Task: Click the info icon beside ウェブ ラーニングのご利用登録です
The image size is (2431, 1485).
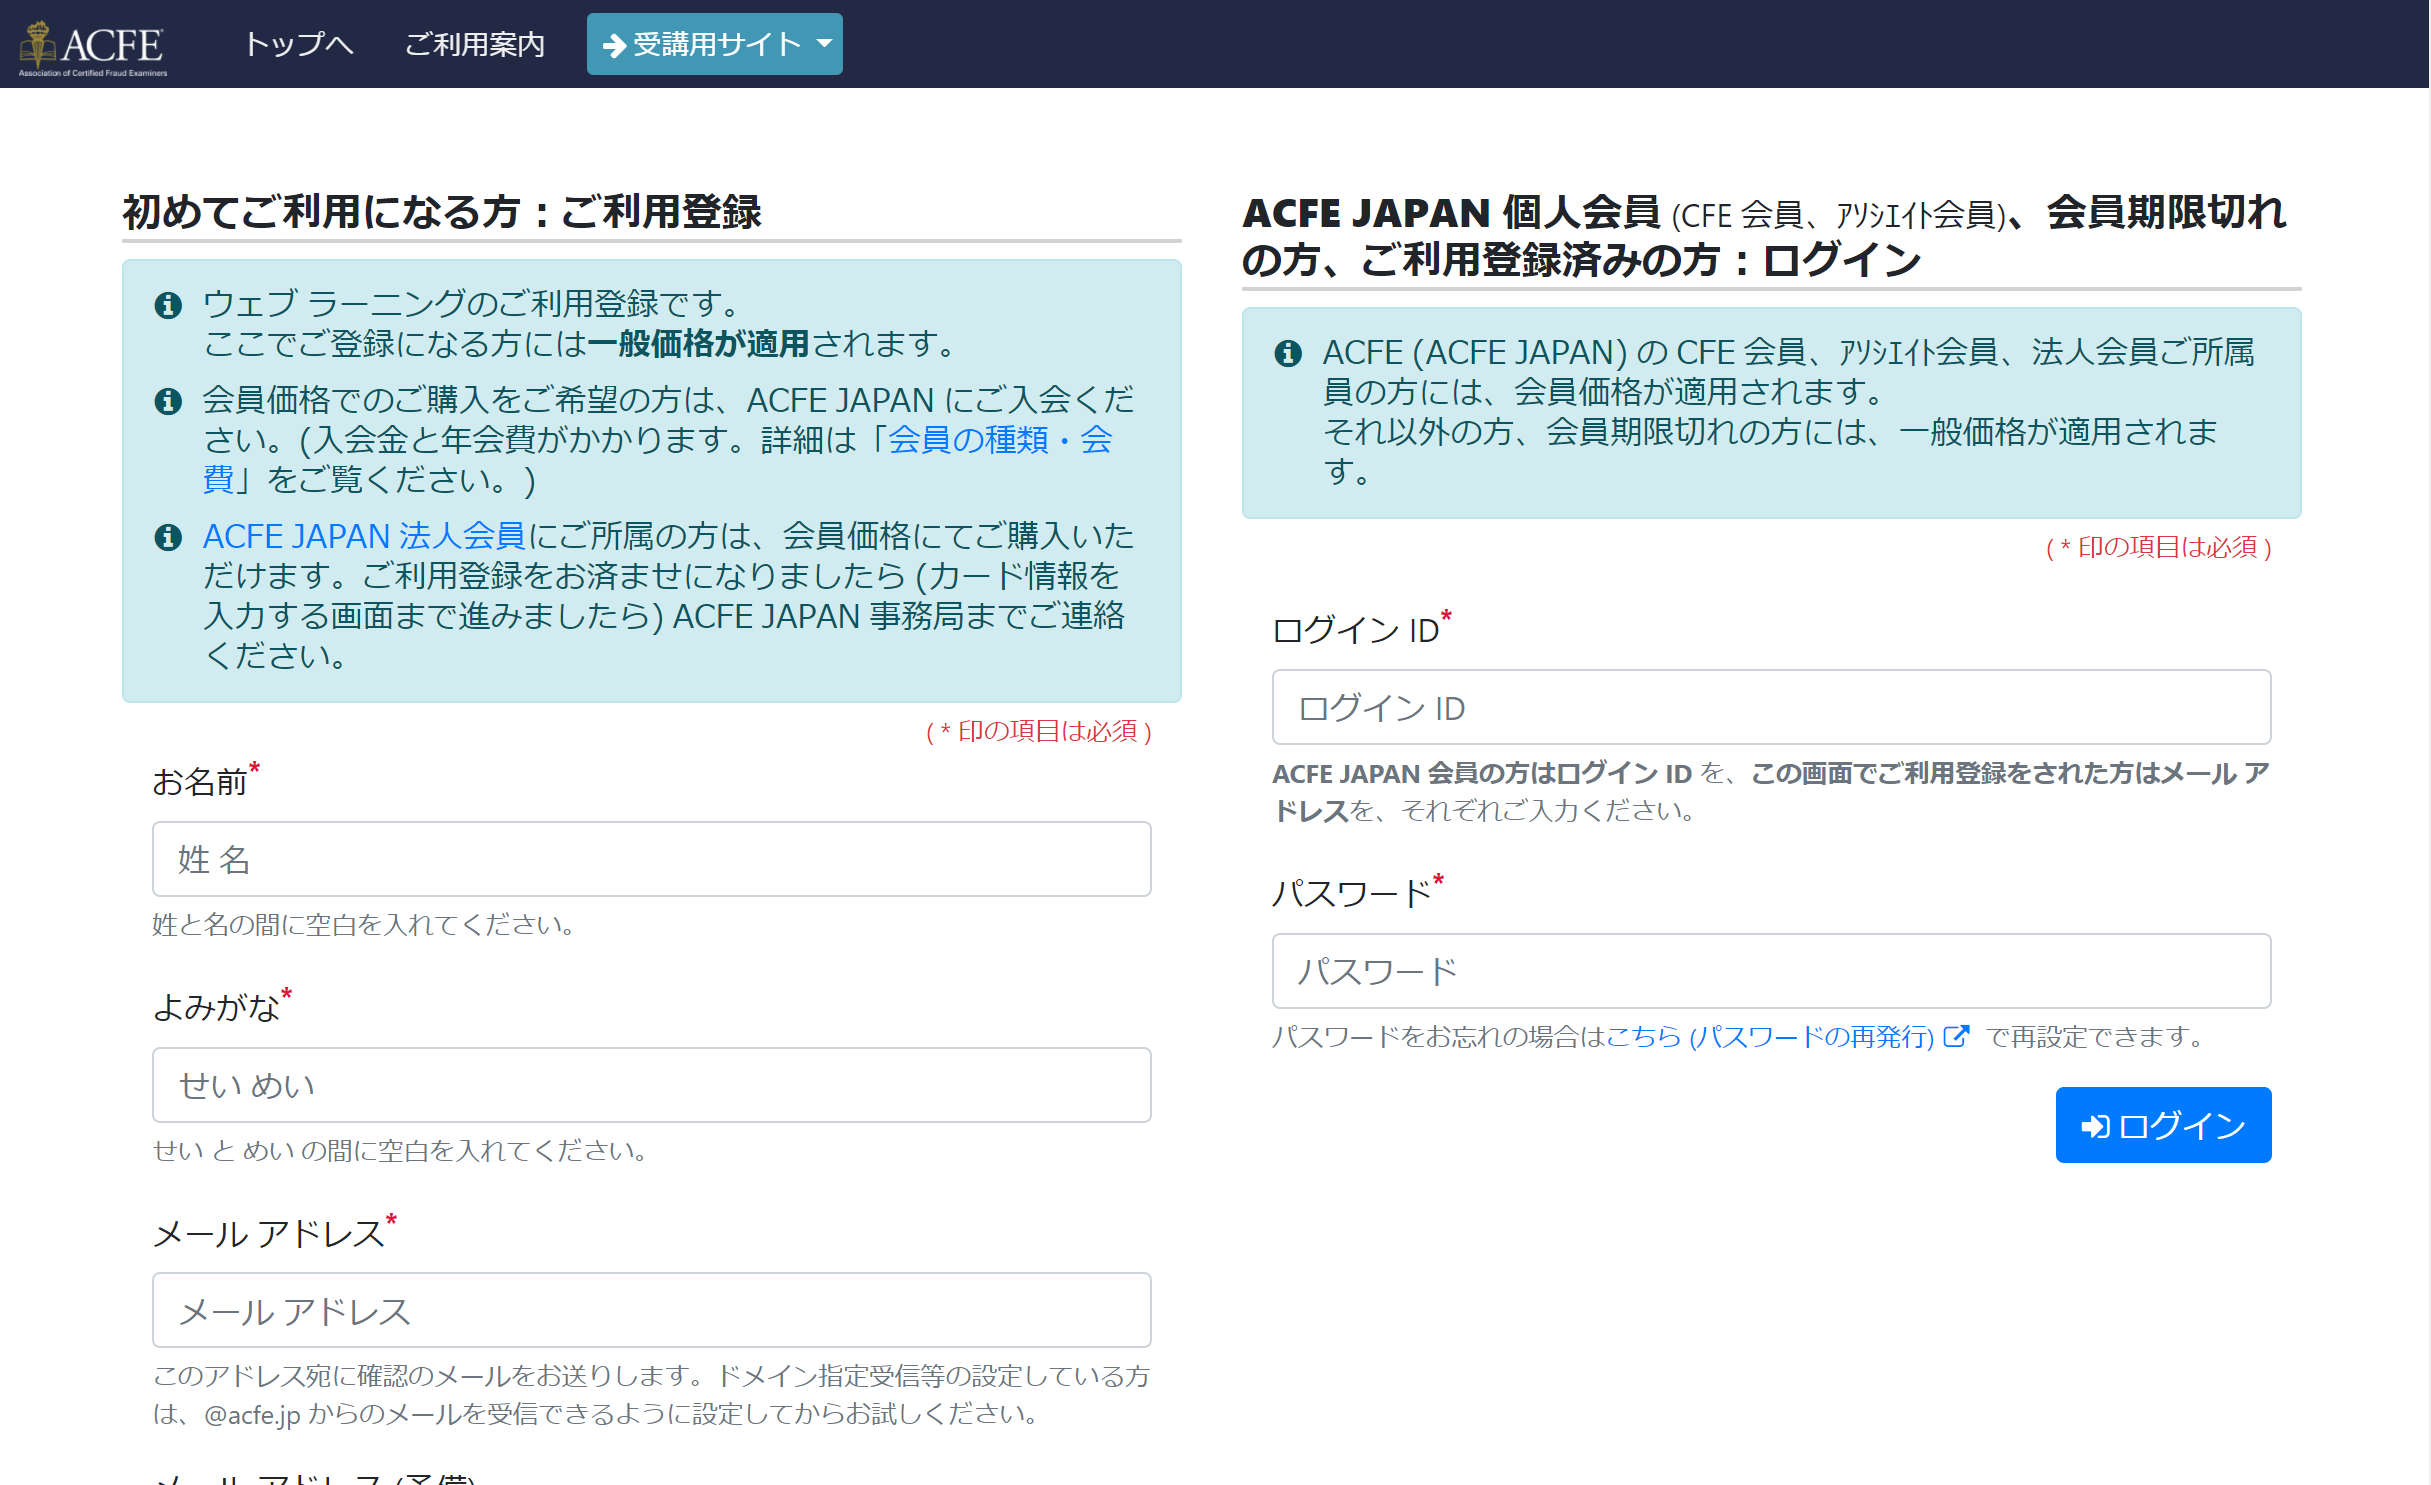Action: coord(168,304)
